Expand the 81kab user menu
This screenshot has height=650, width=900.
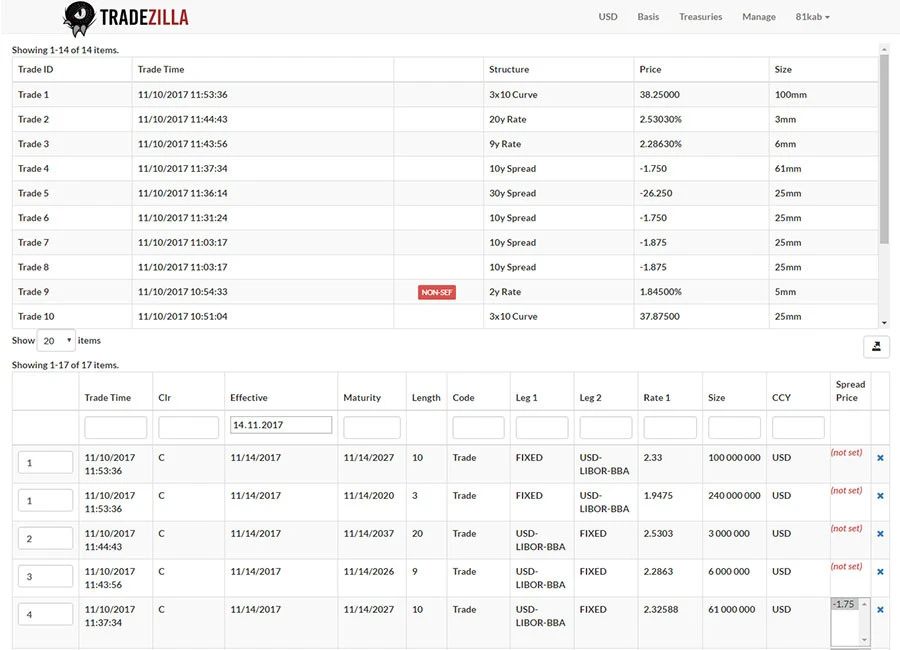coord(812,17)
